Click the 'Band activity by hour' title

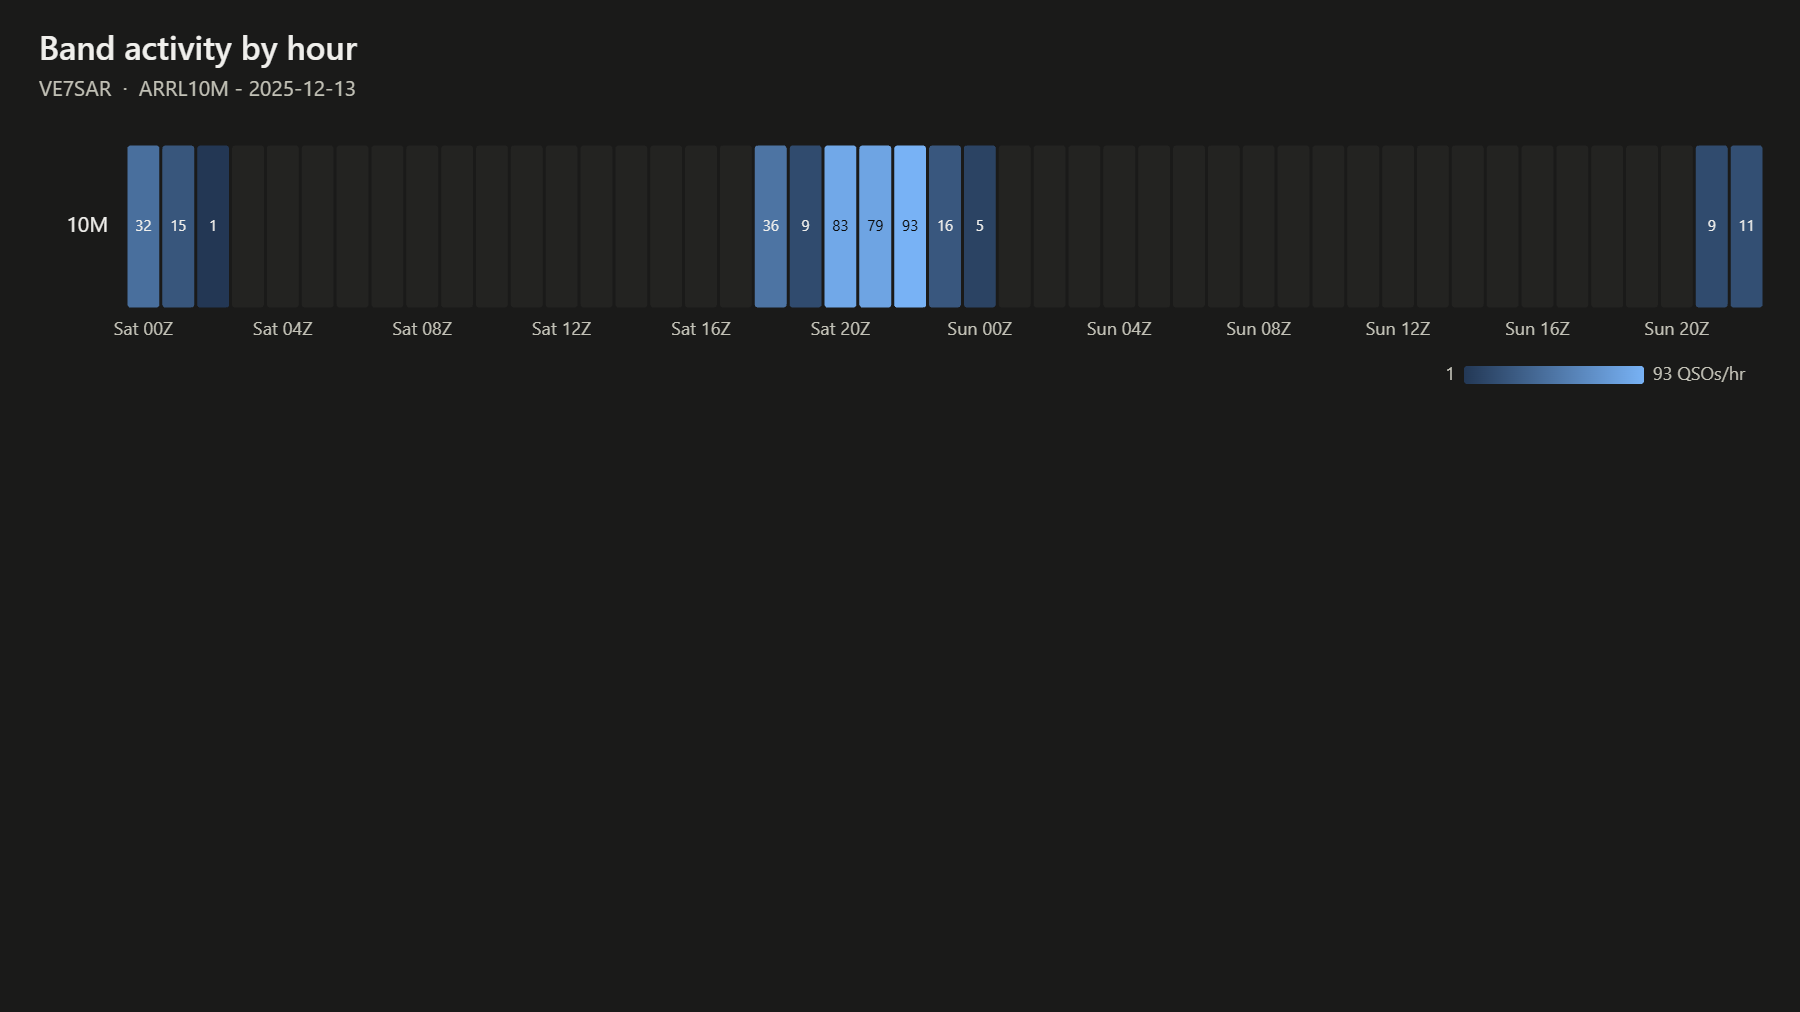198,48
